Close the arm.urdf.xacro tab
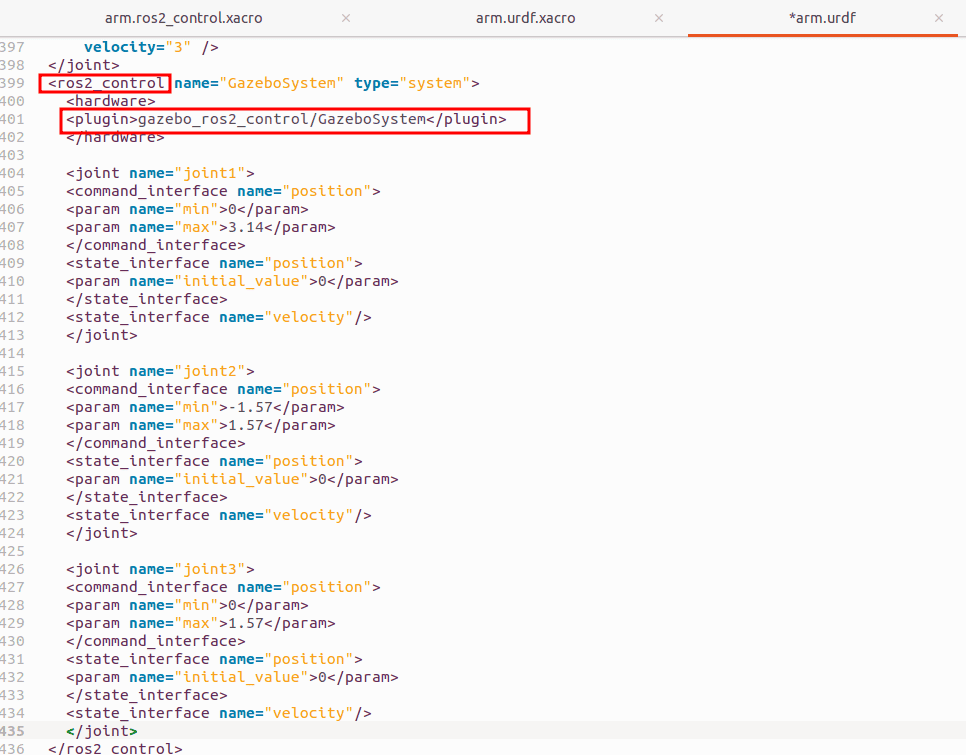Image resolution: width=966 pixels, height=755 pixels. click(658, 18)
